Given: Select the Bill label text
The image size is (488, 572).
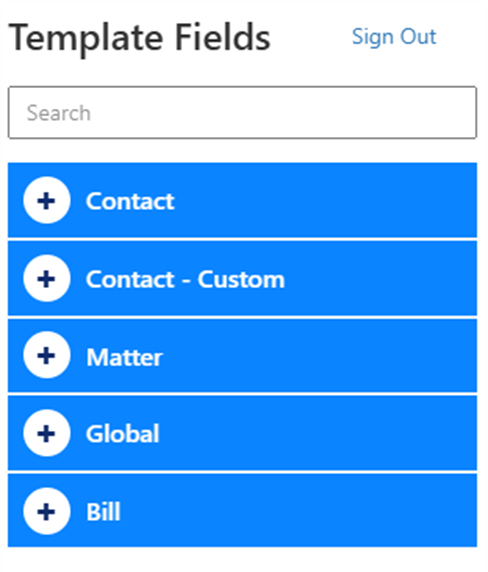Looking at the screenshot, I should 103,512.
